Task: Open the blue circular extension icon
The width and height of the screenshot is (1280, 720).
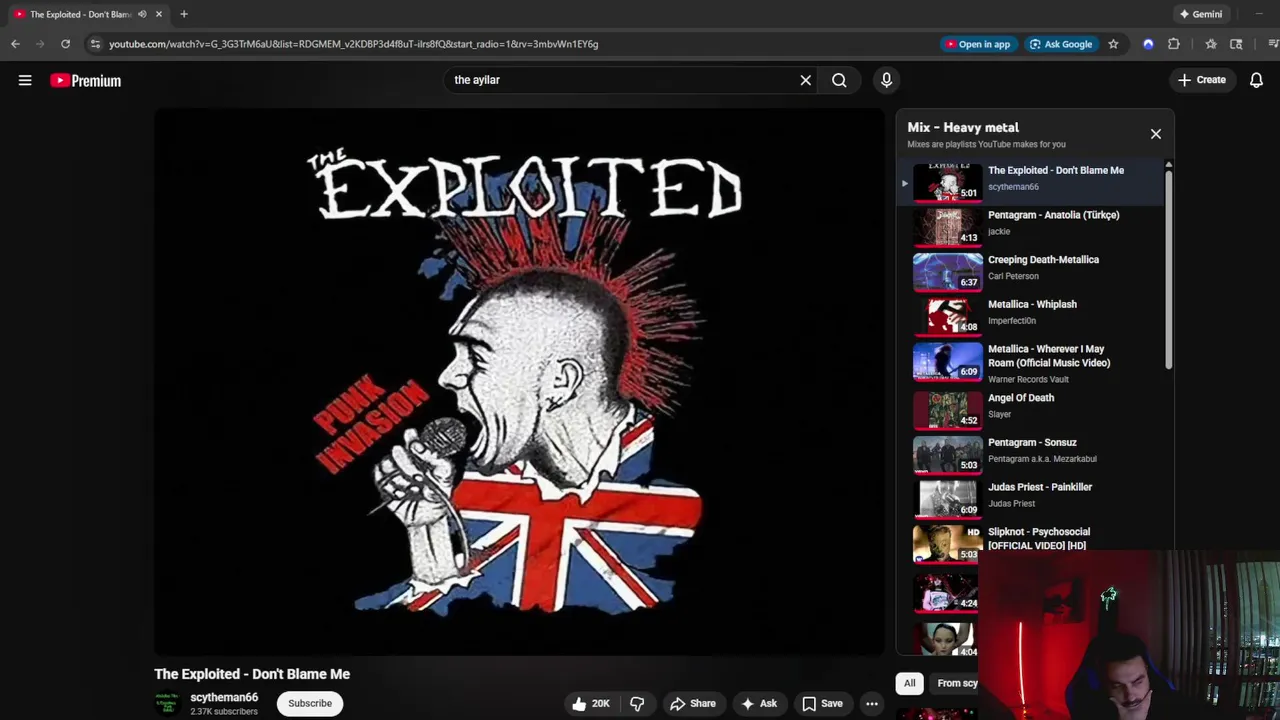Action: [x=1148, y=44]
